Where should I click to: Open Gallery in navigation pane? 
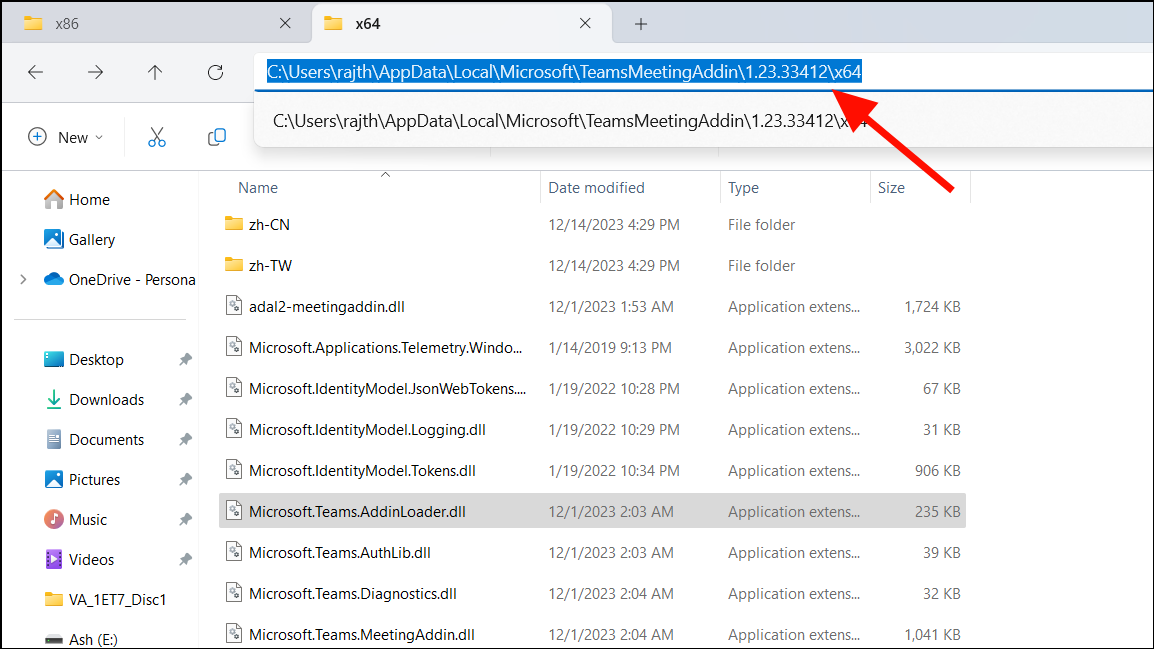79,239
